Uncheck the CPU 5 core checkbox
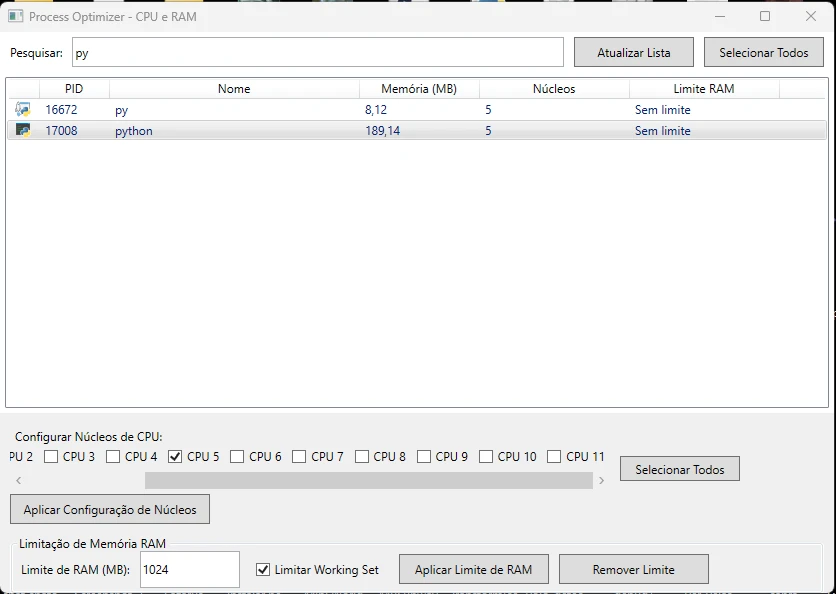The width and height of the screenshot is (836, 594). pyautogui.click(x=176, y=457)
